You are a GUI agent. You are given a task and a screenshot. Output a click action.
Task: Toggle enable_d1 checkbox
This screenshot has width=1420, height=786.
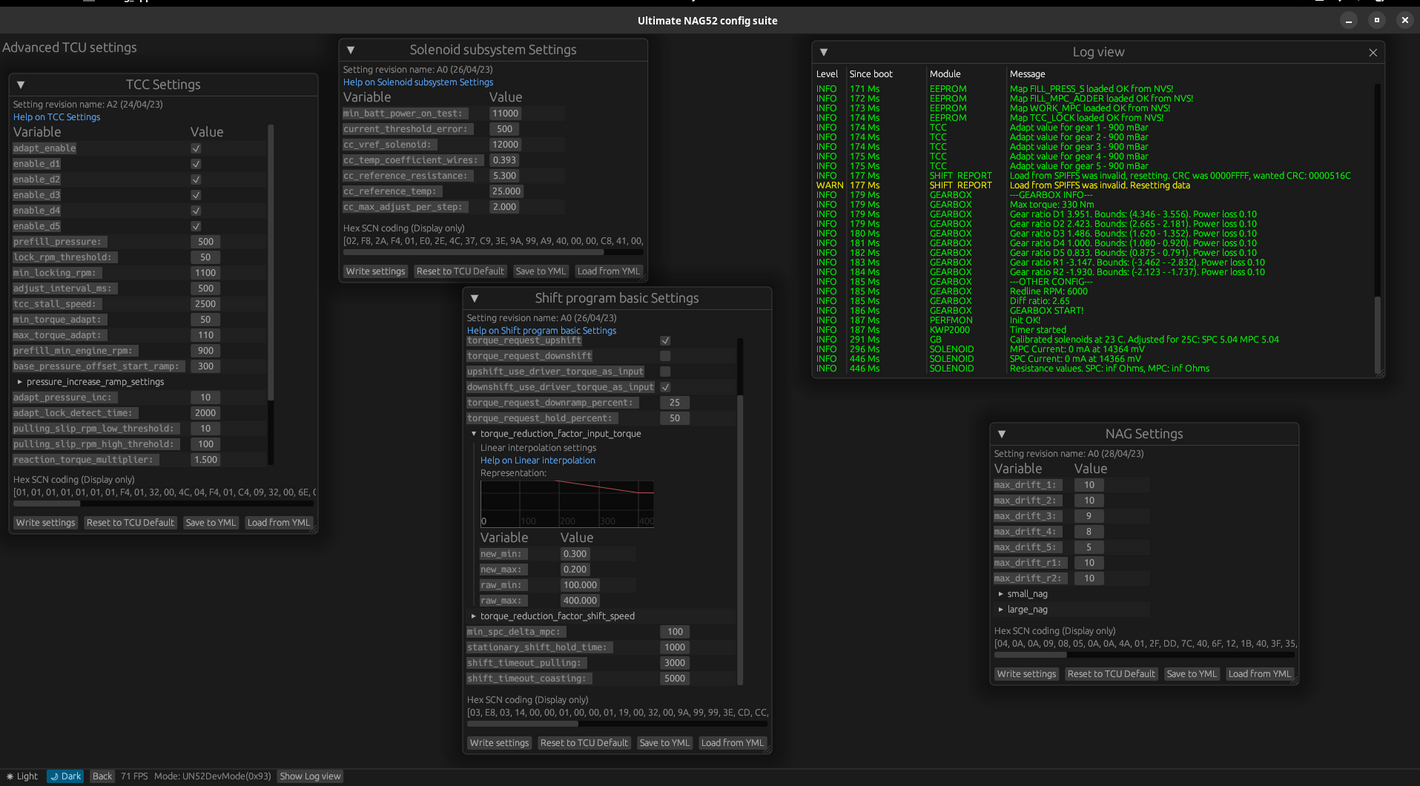tap(195, 164)
